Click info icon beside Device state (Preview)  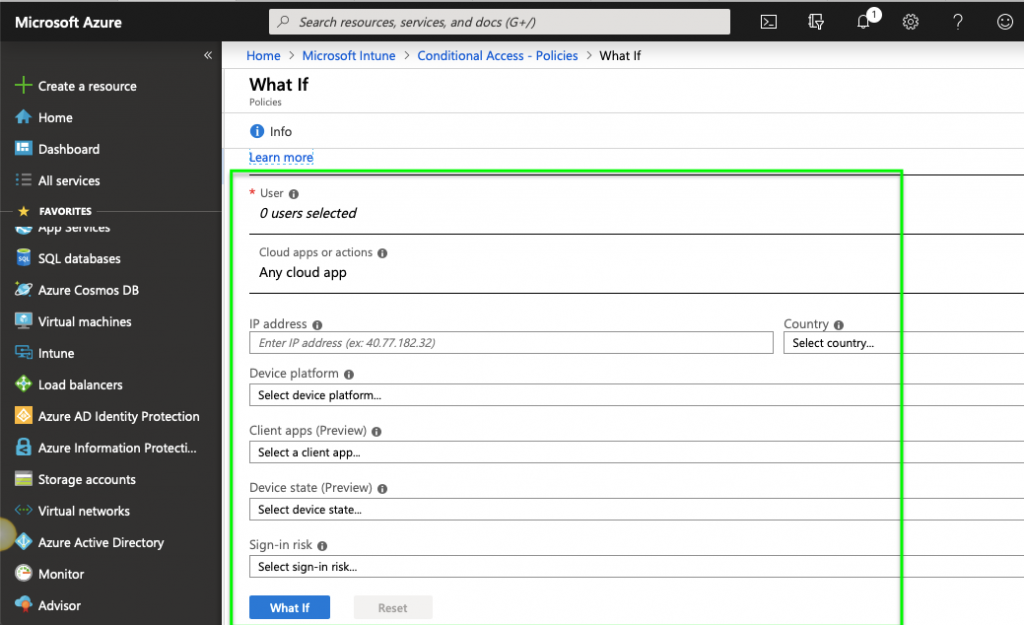tap(382, 489)
